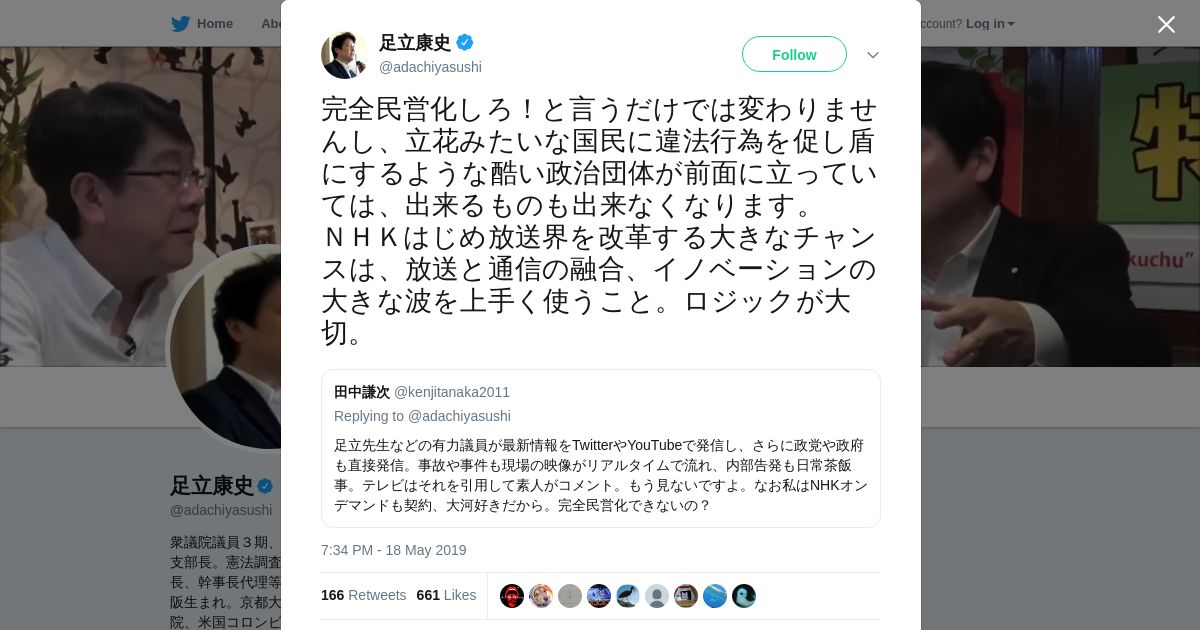This screenshot has width=1200, height=630.
Task: Open the Log in dropdown
Action: pyautogui.click(x=990, y=24)
